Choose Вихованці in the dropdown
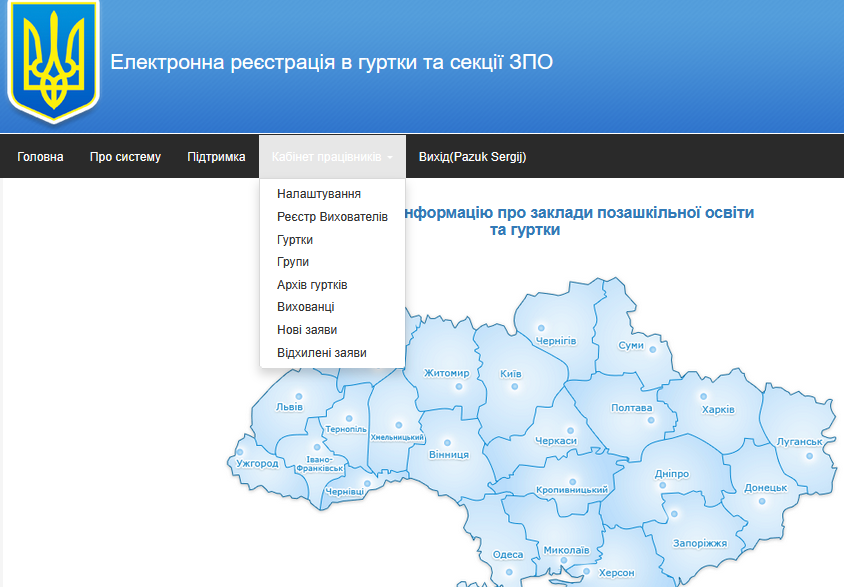The width and height of the screenshot is (844, 587). pos(305,307)
